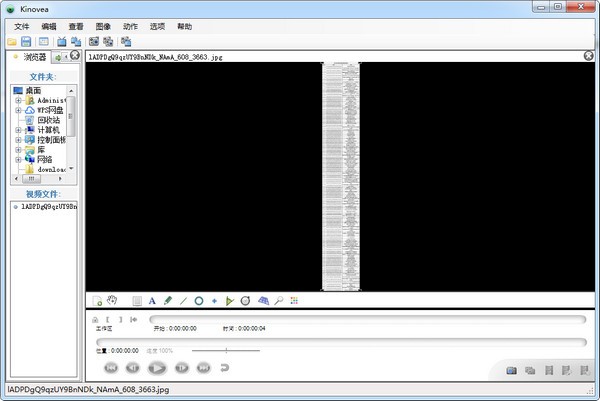Expand the 计算机 tree node

[x=18, y=130]
